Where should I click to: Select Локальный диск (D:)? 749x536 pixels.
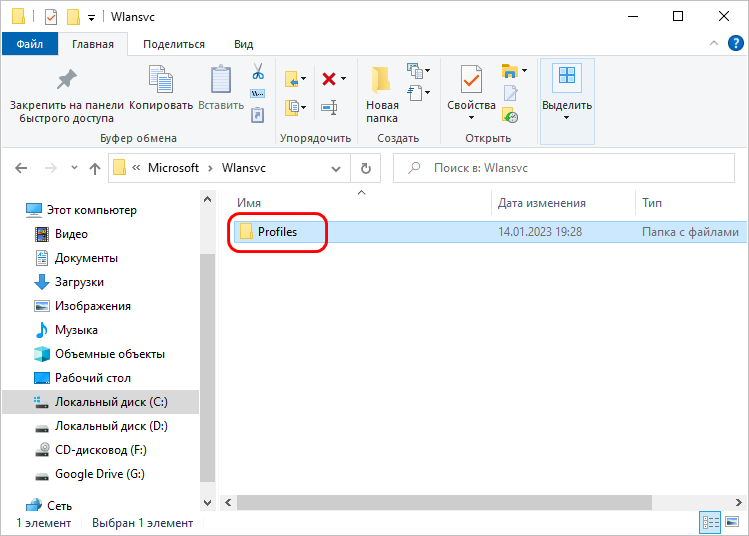(111, 426)
